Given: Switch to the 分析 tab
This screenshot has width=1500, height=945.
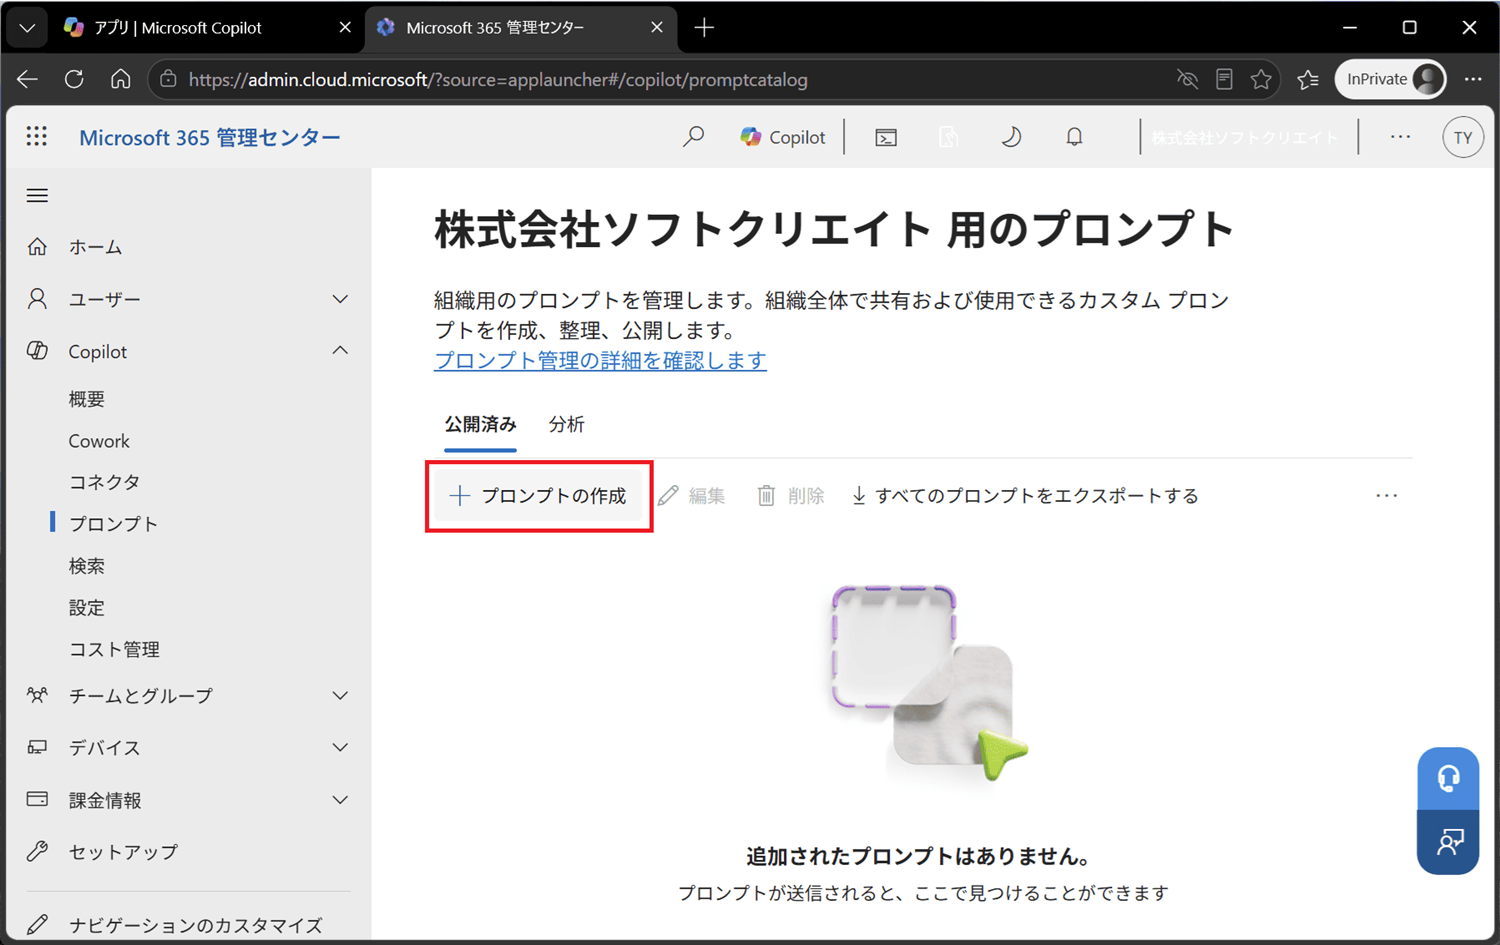Looking at the screenshot, I should [566, 424].
